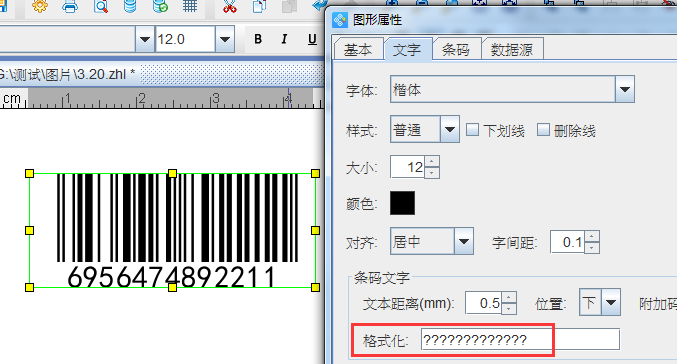This screenshot has height=364, width=677.
Task: Toggle Bold formatting button
Action: (258, 39)
